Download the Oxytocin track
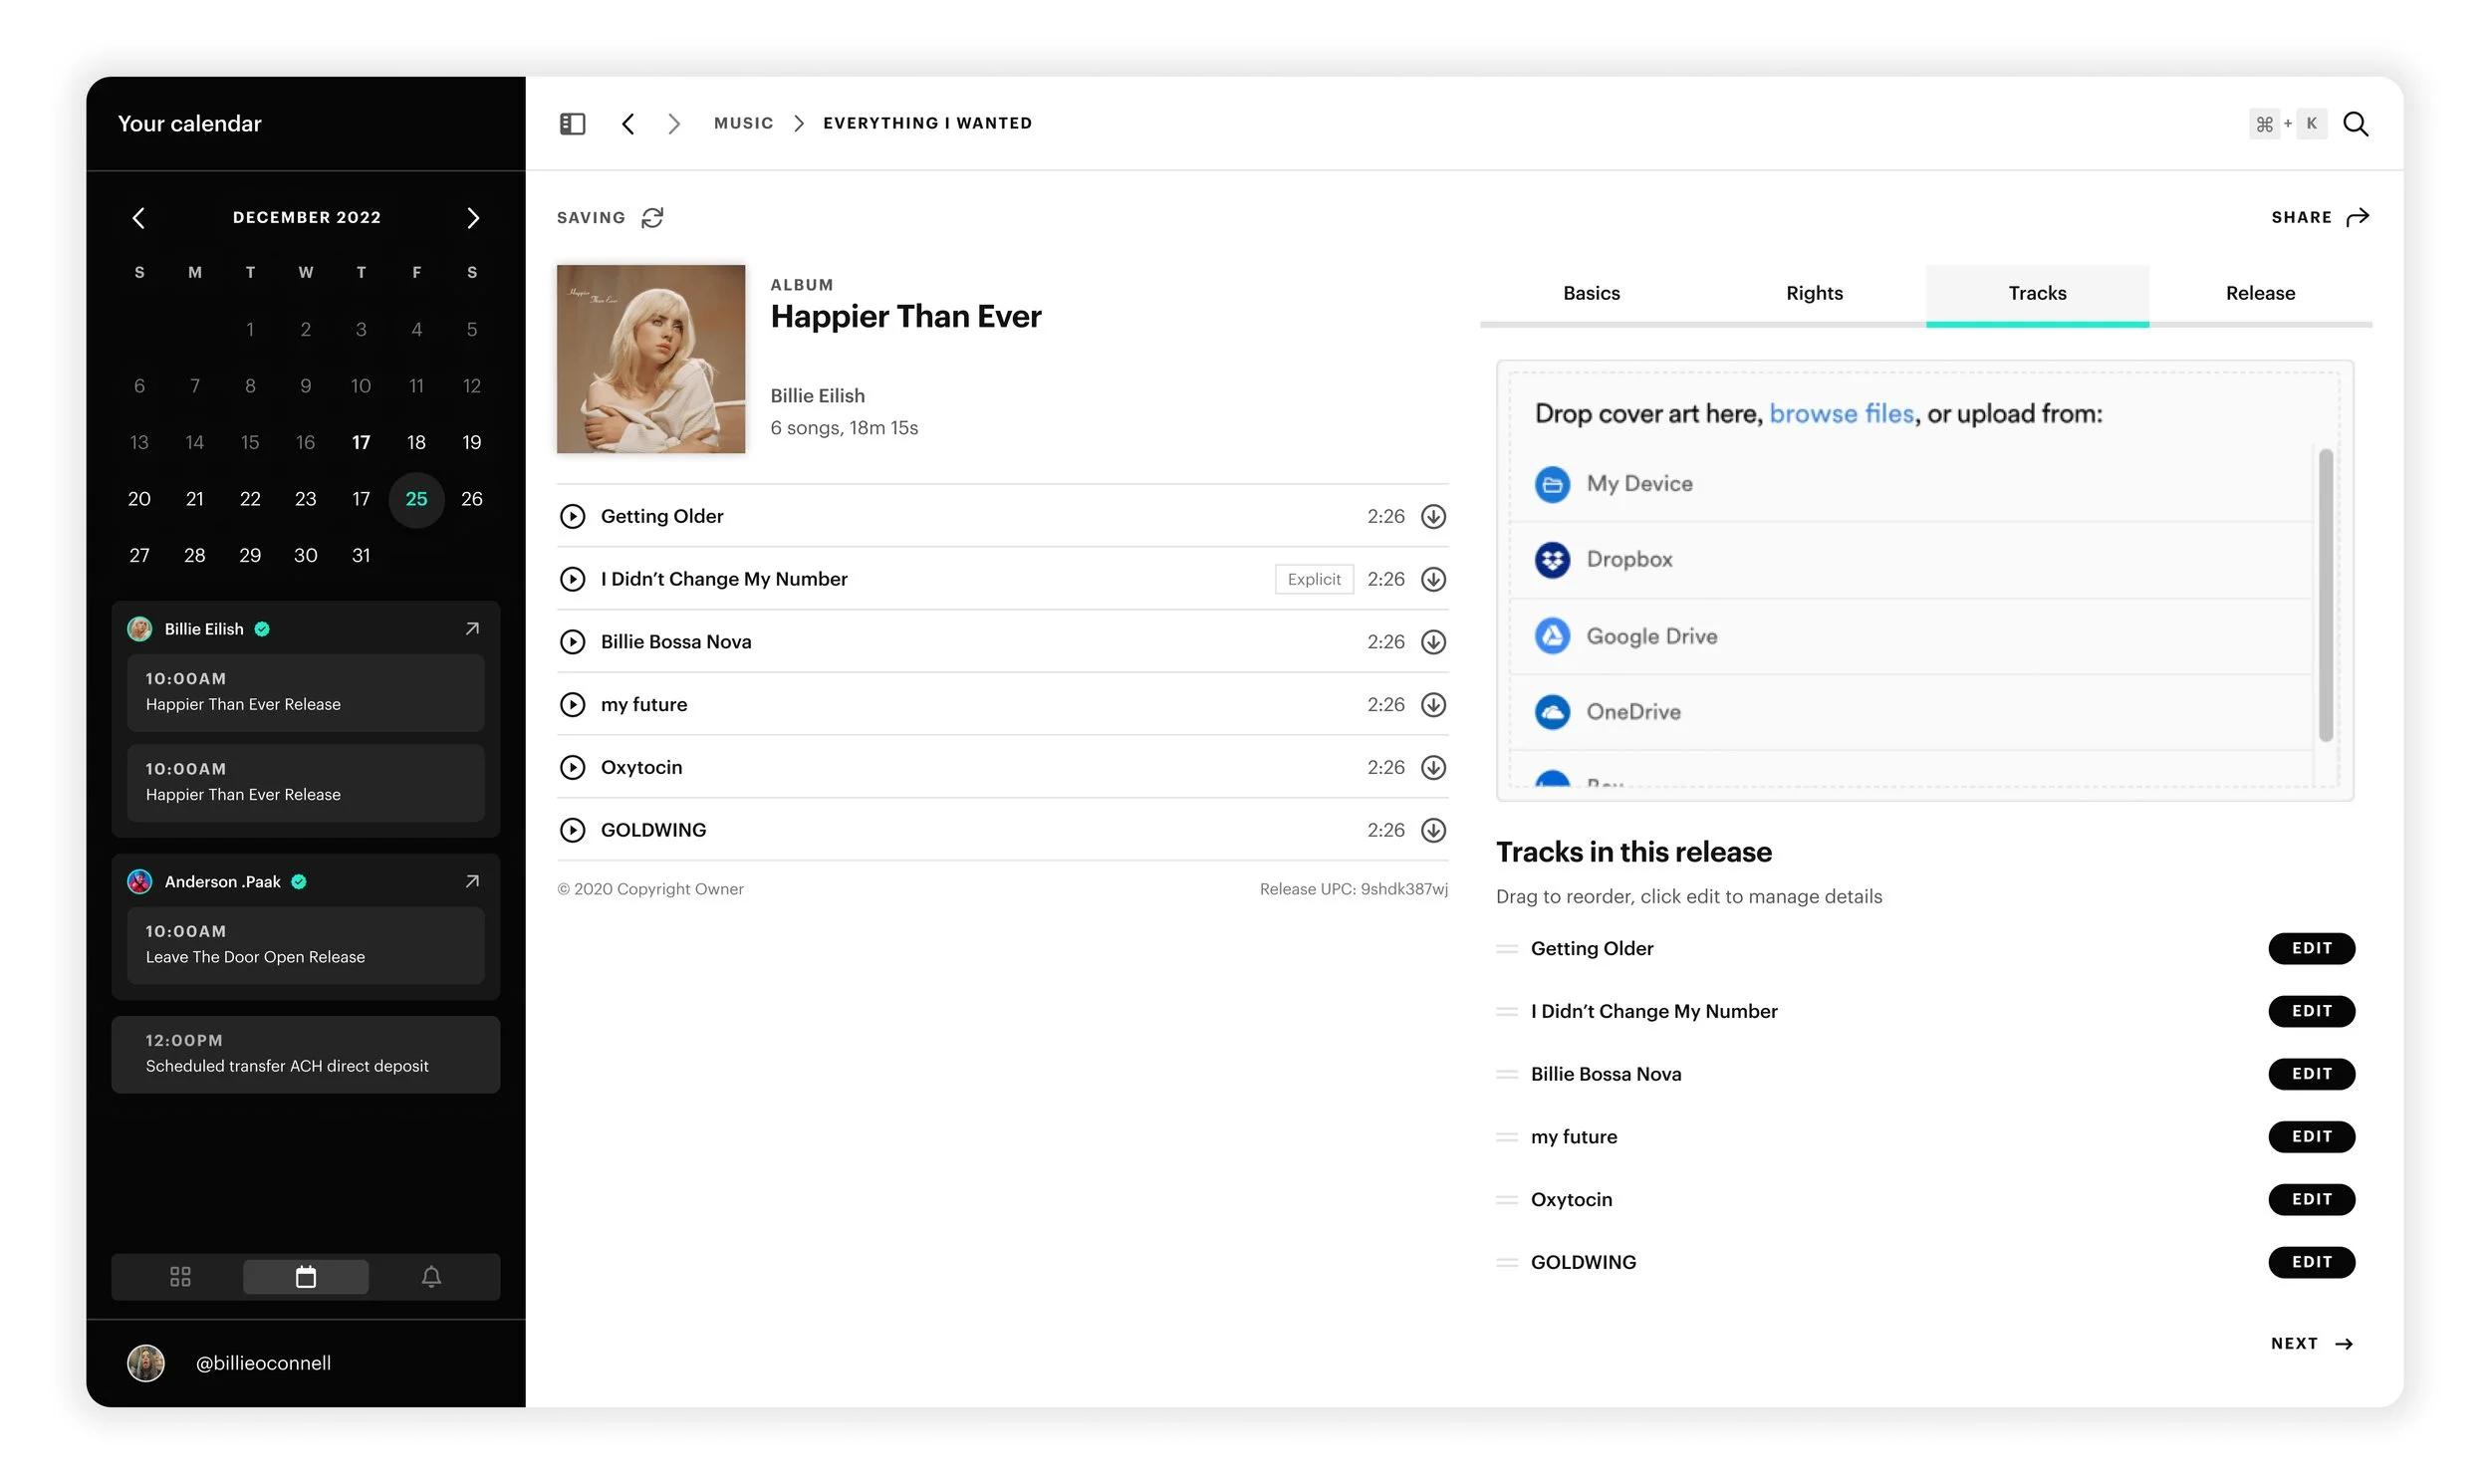The height and width of the screenshot is (1484, 2490). point(1433,767)
